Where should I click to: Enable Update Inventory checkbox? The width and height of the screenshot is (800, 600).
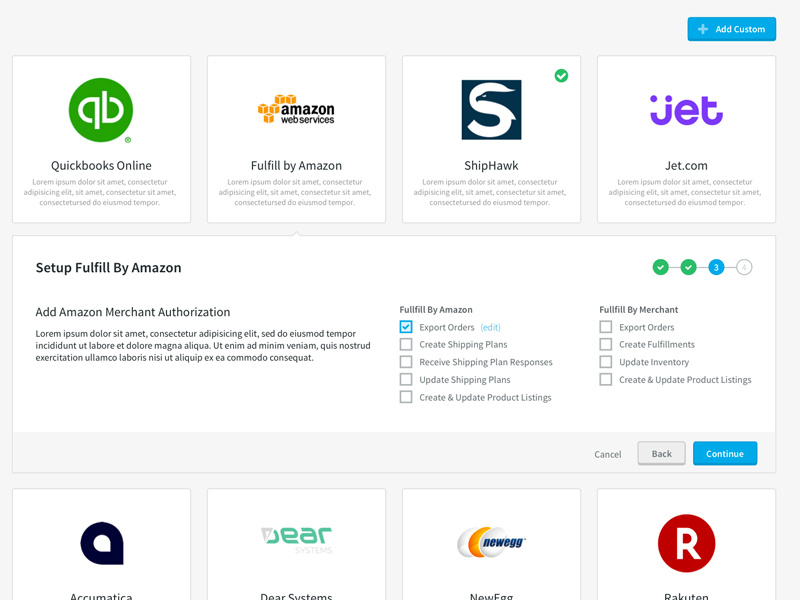click(606, 362)
